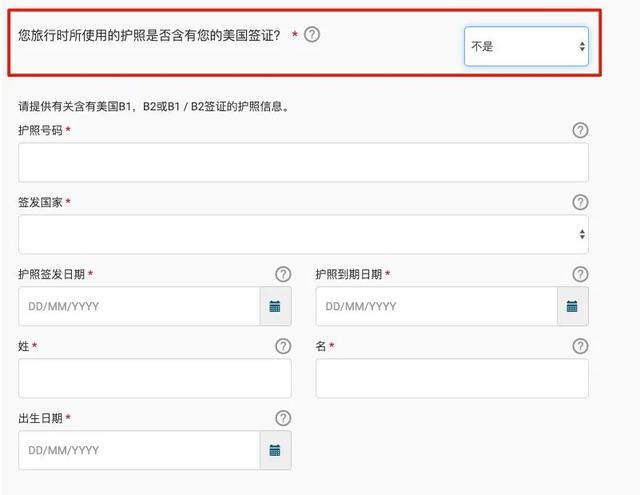Open calendar picker for 护照签发日期

coord(275,306)
